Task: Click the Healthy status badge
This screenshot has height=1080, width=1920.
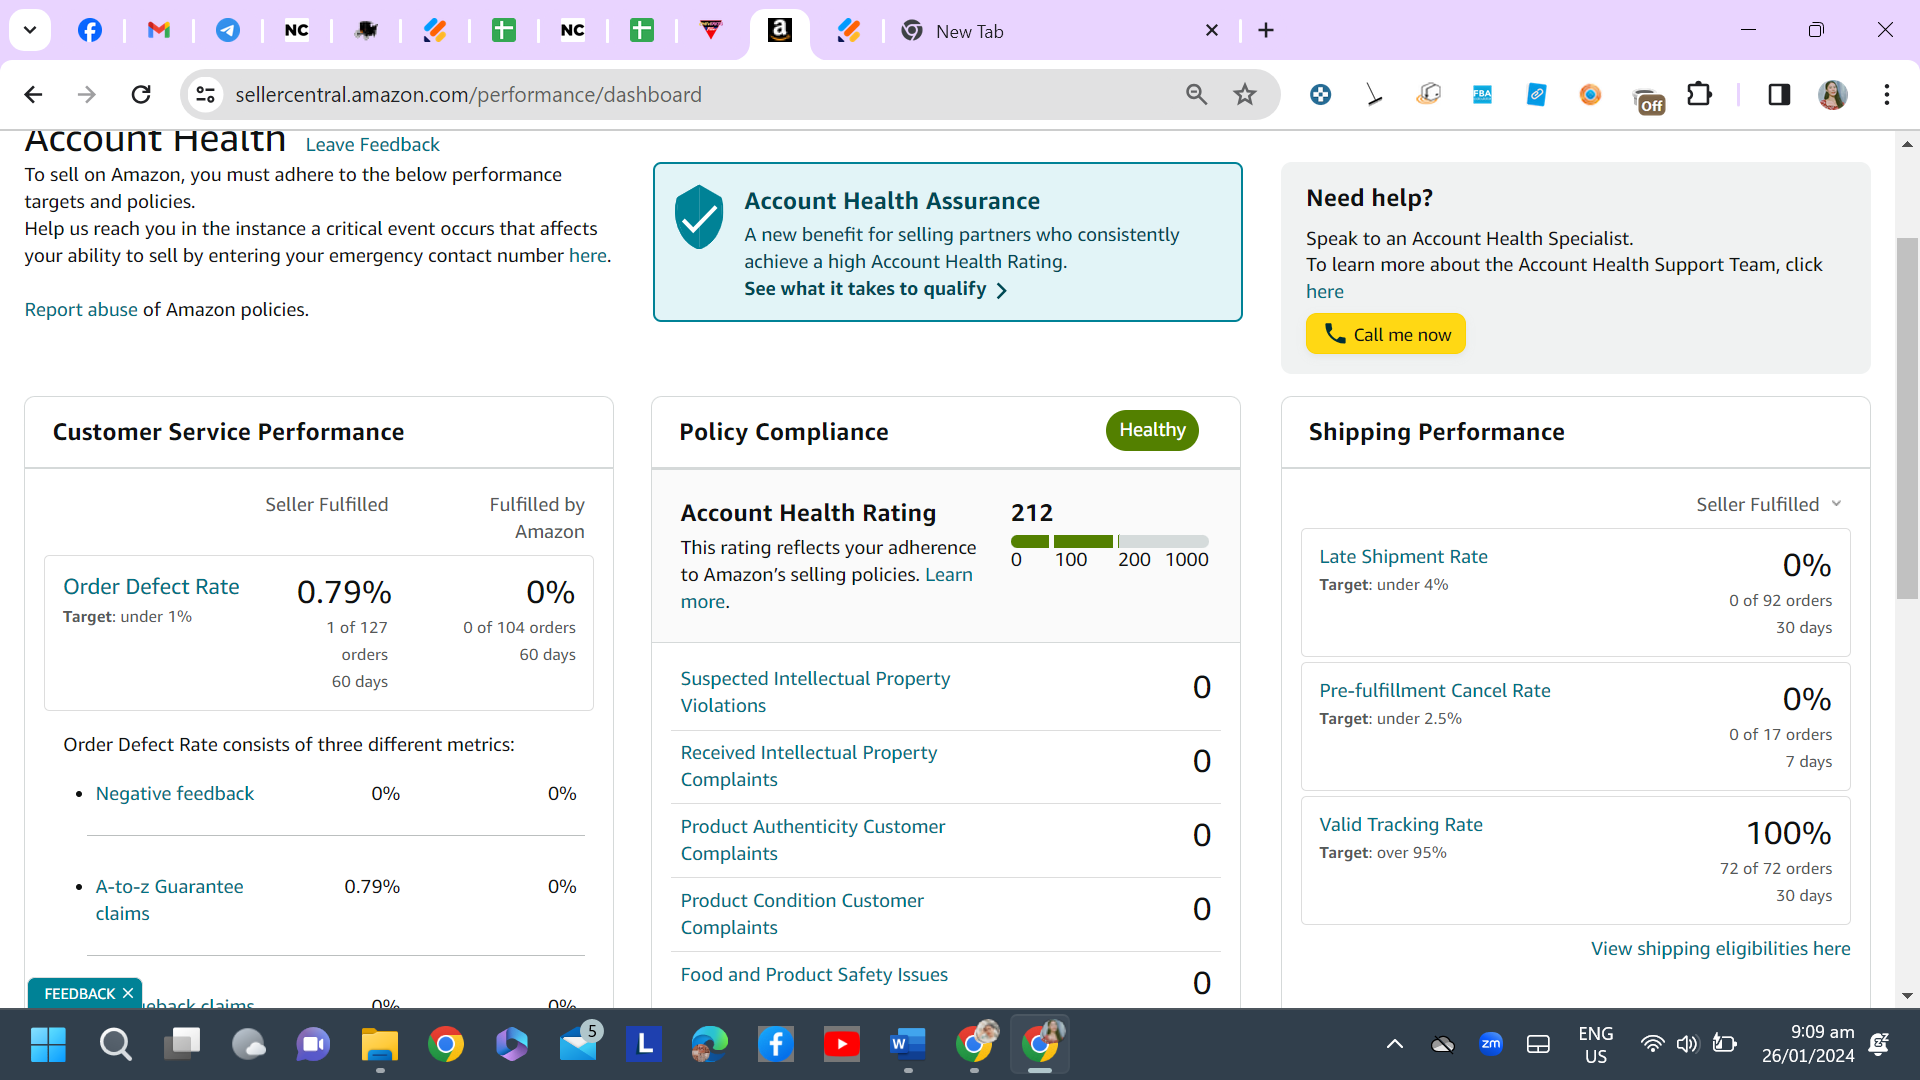Action: click(x=1152, y=430)
